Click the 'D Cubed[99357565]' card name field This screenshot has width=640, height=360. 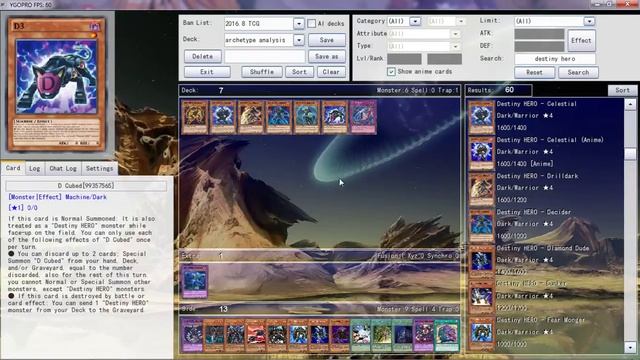(86, 186)
